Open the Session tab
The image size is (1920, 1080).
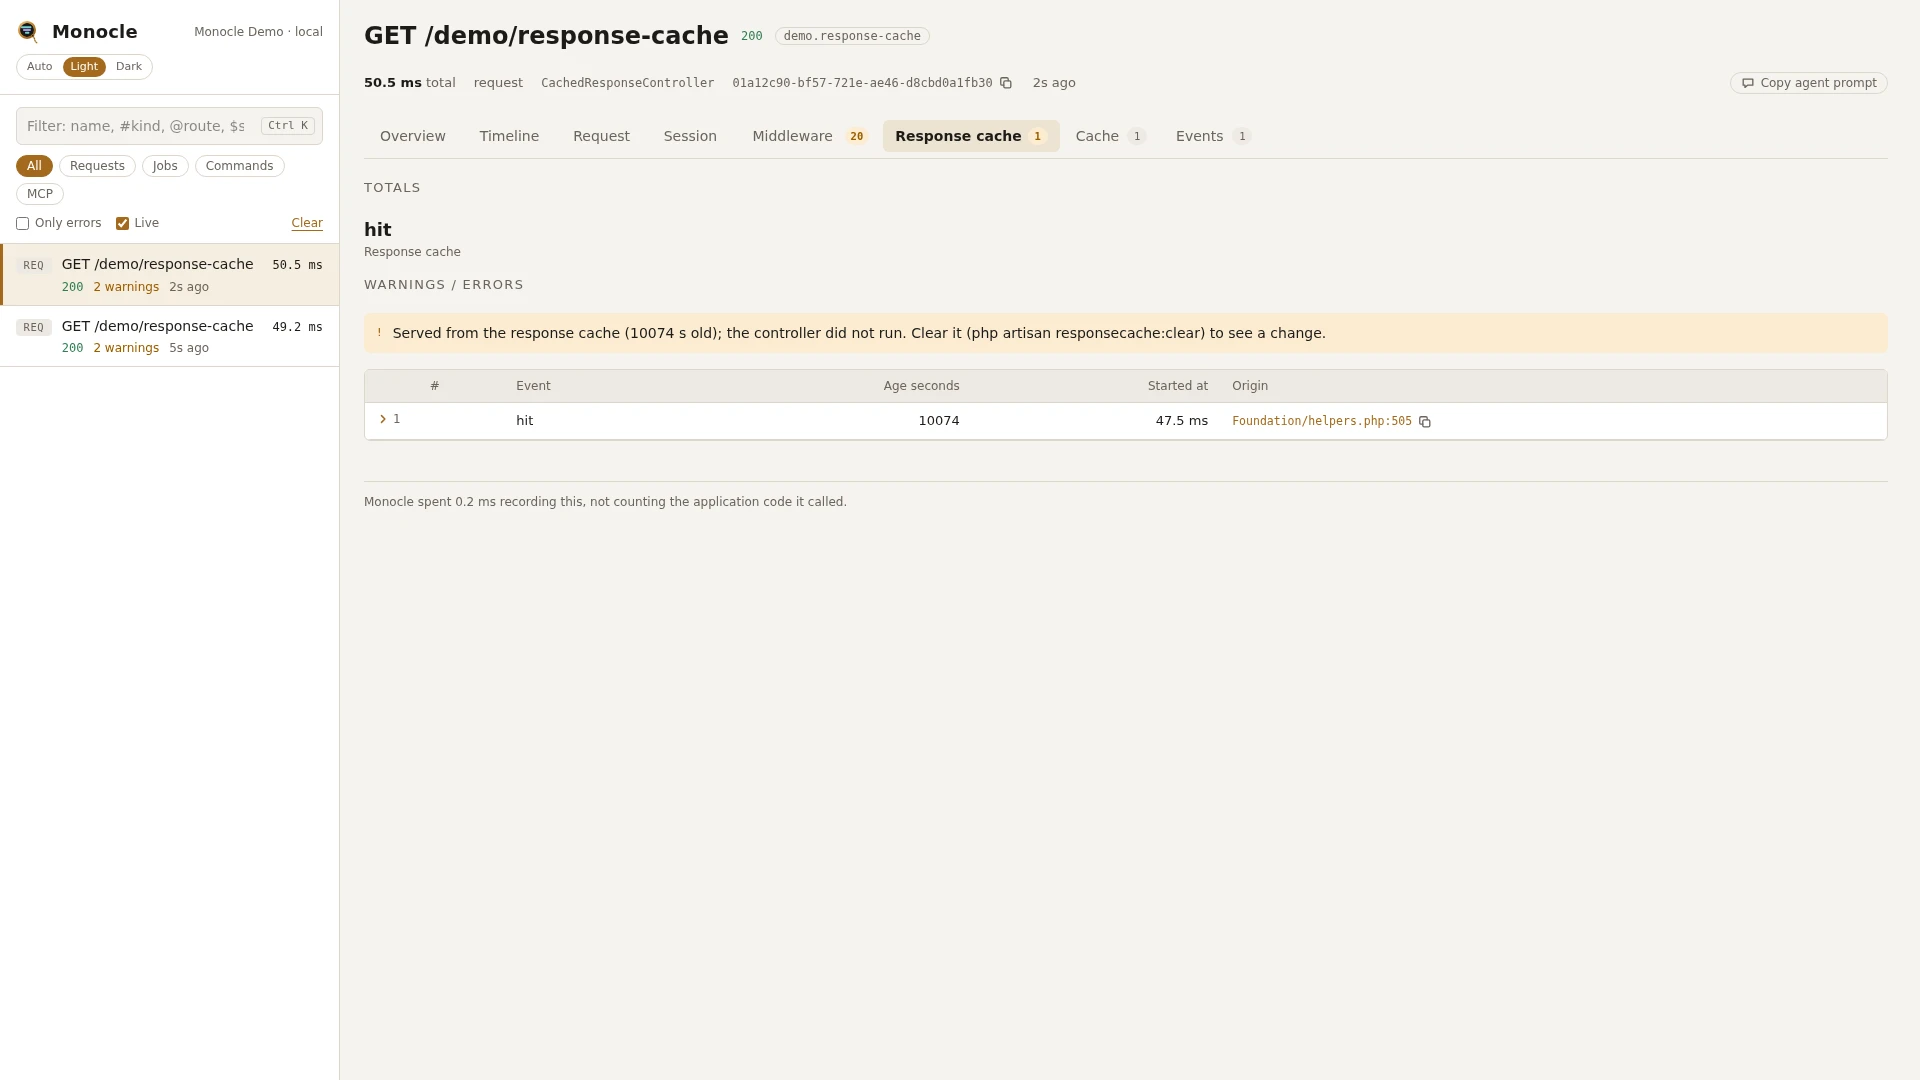(x=690, y=136)
